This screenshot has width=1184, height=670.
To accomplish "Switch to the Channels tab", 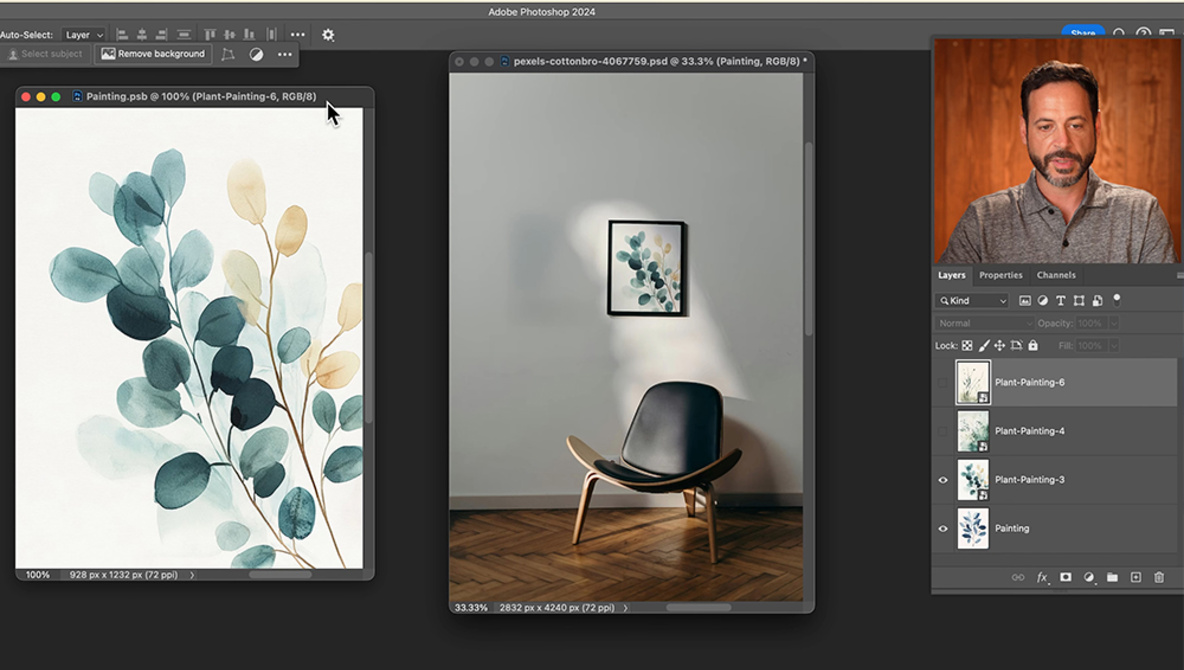I will 1055,275.
